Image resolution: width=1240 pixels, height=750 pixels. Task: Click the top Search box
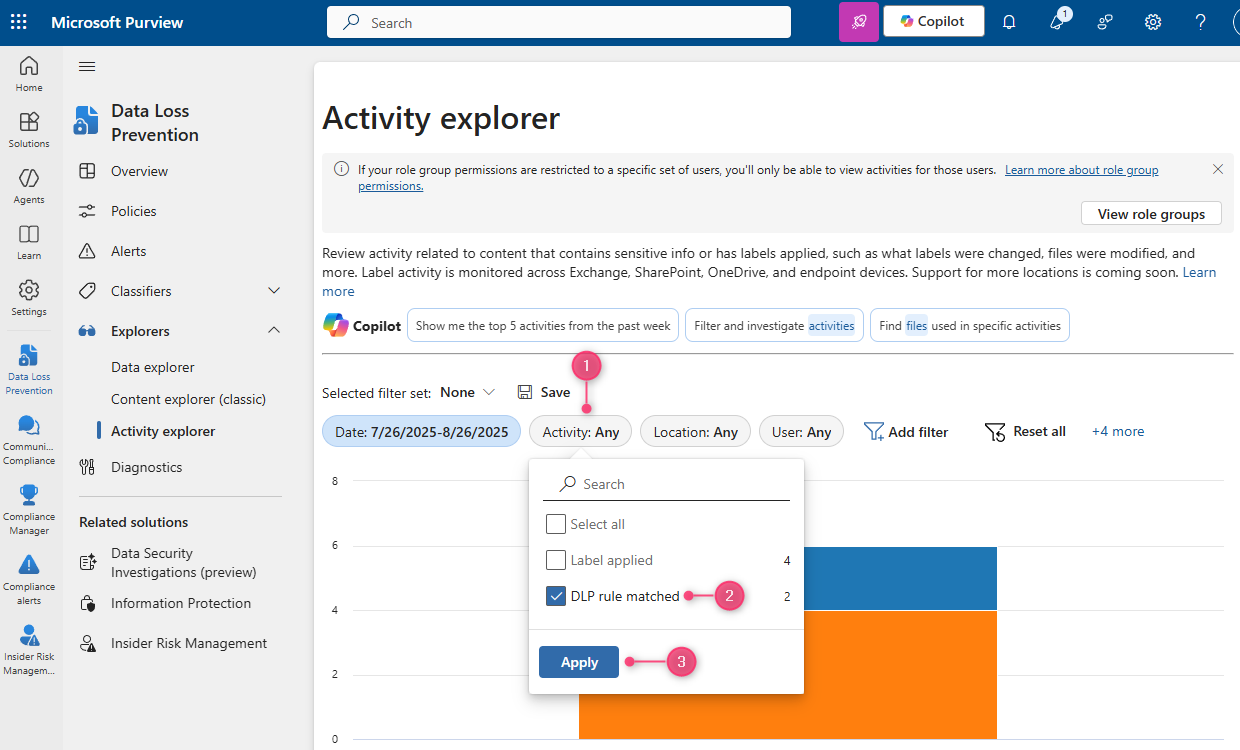click(559, 22)
